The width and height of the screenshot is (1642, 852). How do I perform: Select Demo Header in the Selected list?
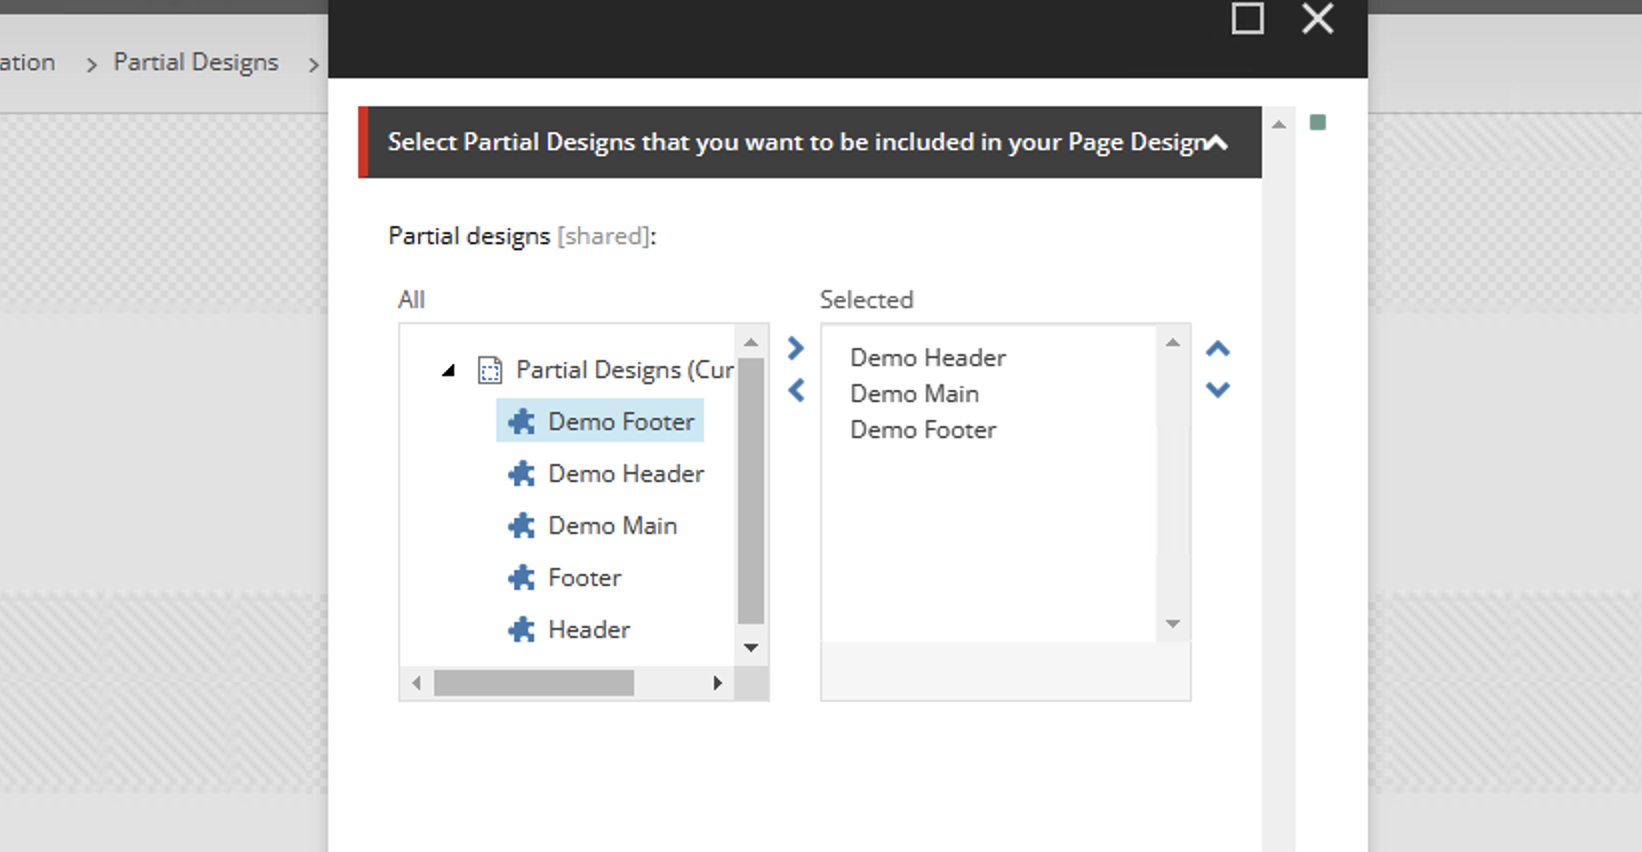point(927,357)
